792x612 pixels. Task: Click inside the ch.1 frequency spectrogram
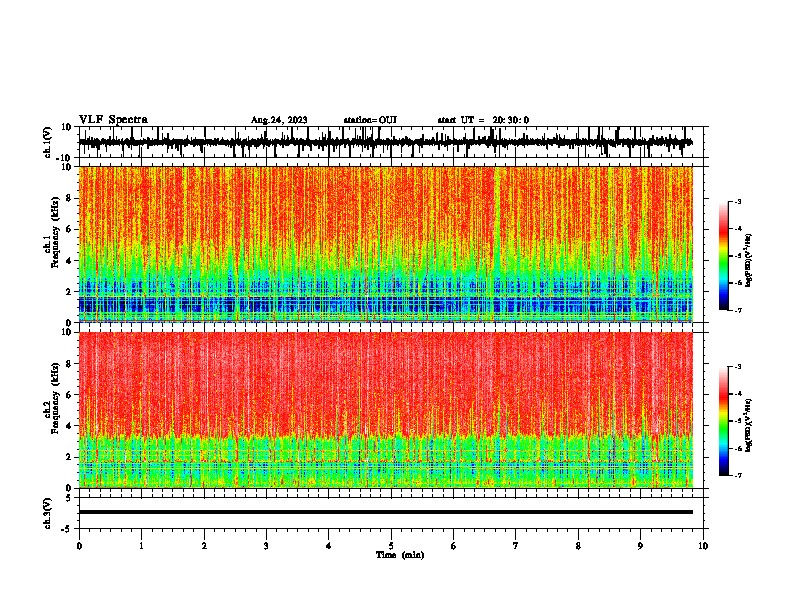click(385, 244)
